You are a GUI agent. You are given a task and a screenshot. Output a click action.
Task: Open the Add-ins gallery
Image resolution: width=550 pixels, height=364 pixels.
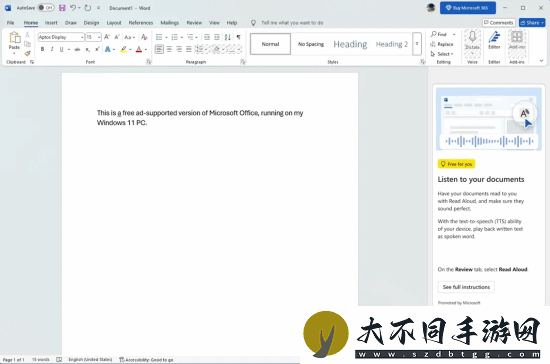click(517, 40)
